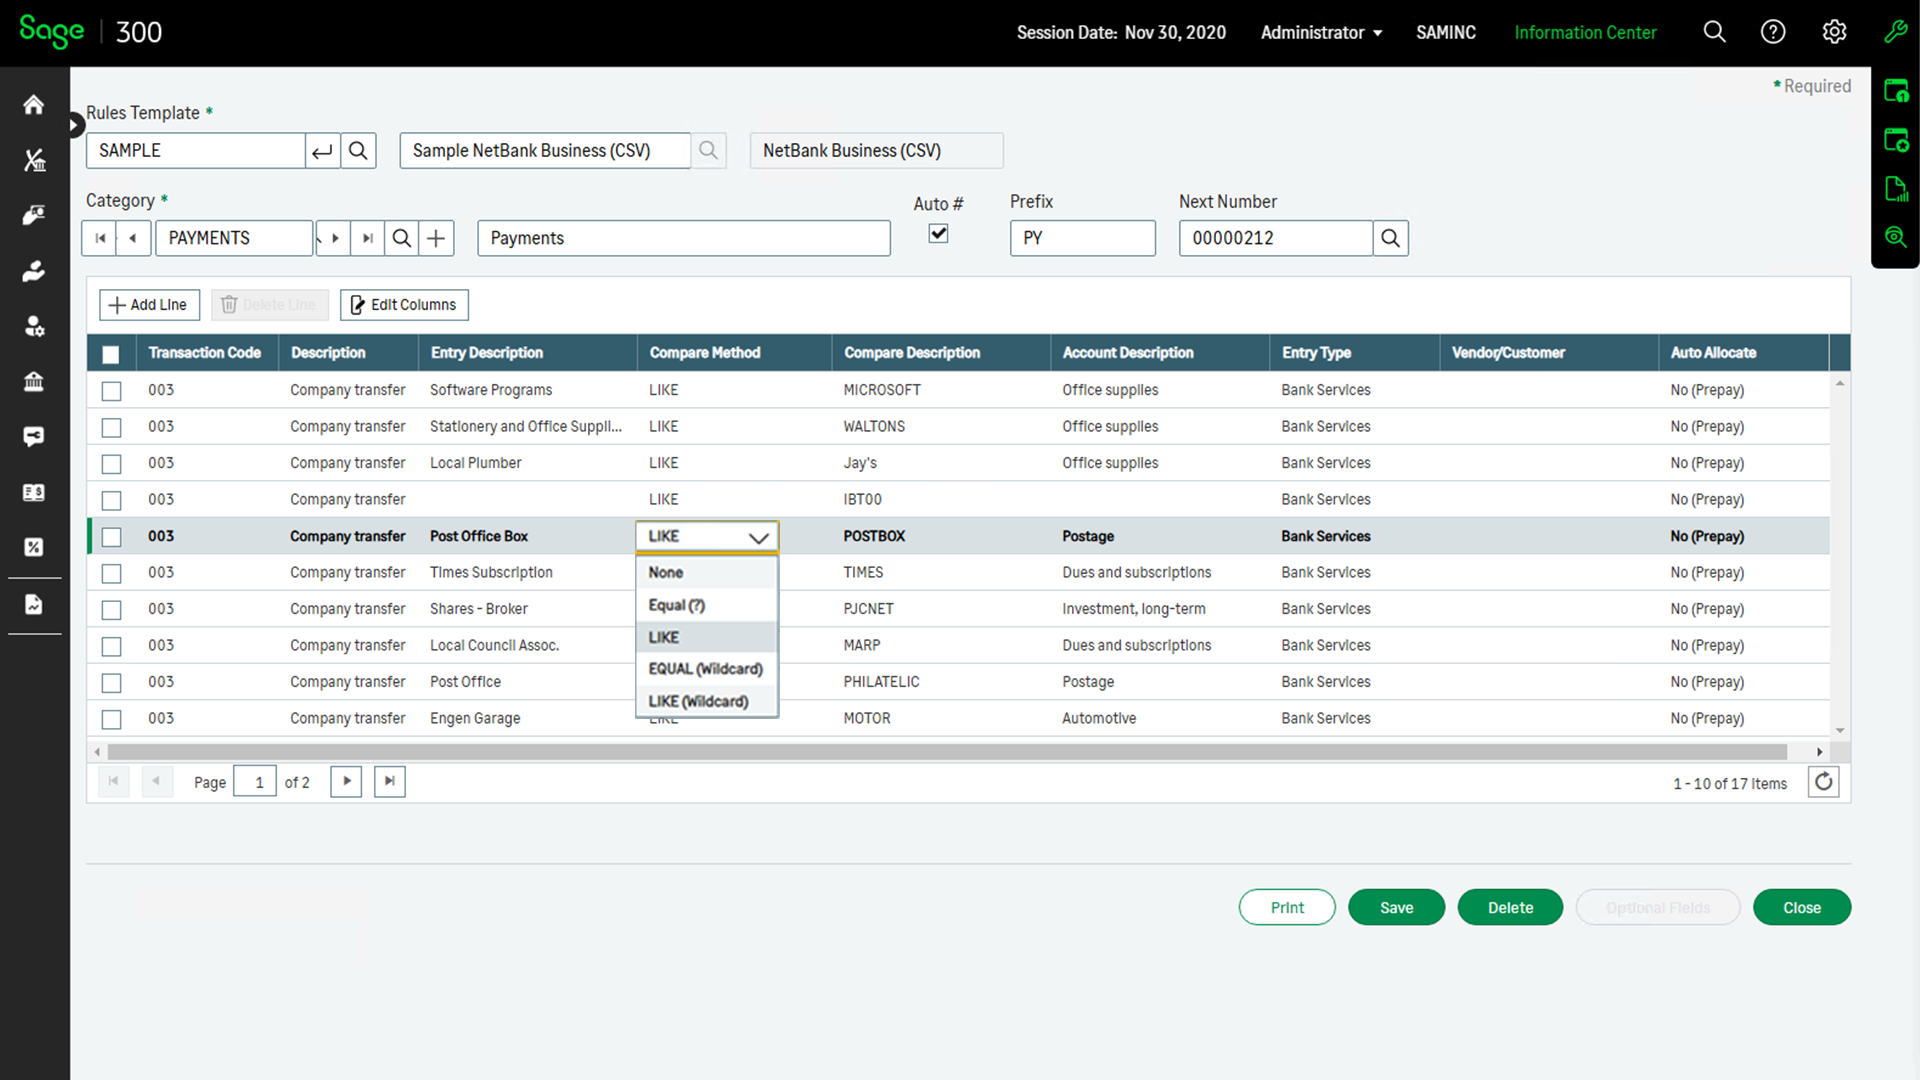Open Next Number search icon
Screen dimensions: 1920x1080
[1390, 238]
